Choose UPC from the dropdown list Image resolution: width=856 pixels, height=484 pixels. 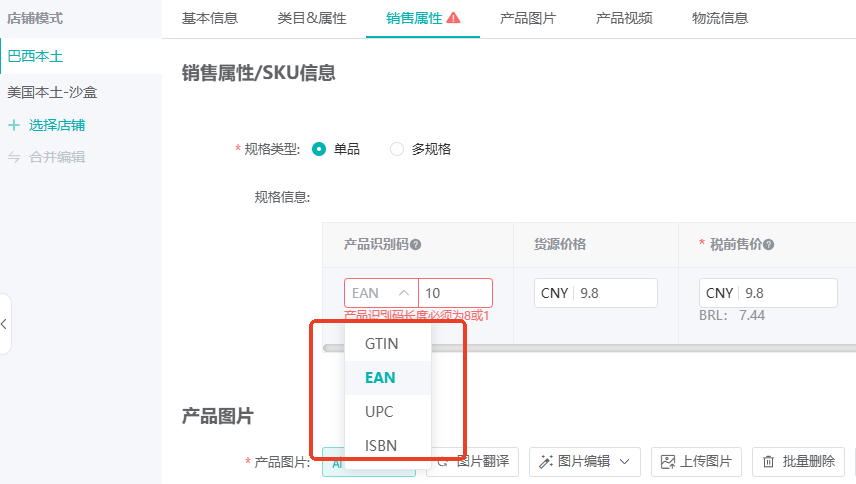point(379,412)
